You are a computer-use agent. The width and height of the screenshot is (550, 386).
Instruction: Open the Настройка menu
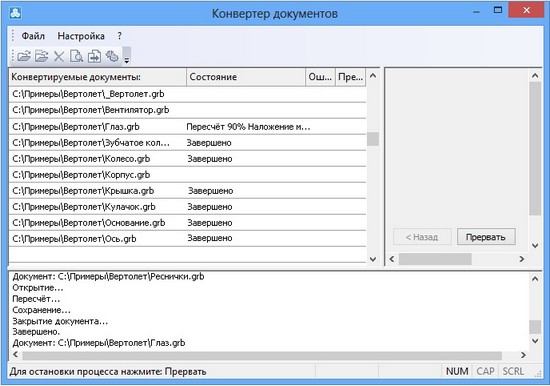tap(81, 36)
